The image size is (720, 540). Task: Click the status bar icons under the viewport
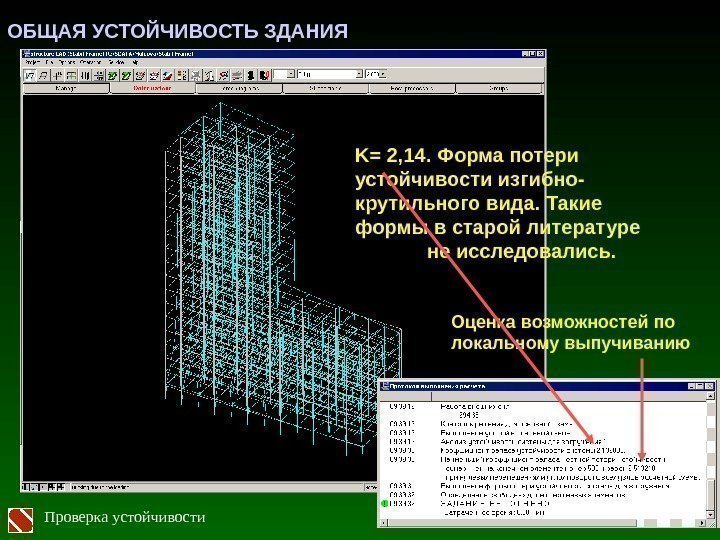(44, 487)
